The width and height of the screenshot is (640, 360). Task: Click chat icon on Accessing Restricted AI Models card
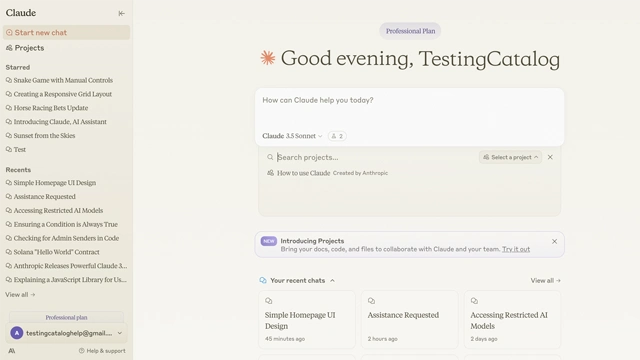coord(474,301)
